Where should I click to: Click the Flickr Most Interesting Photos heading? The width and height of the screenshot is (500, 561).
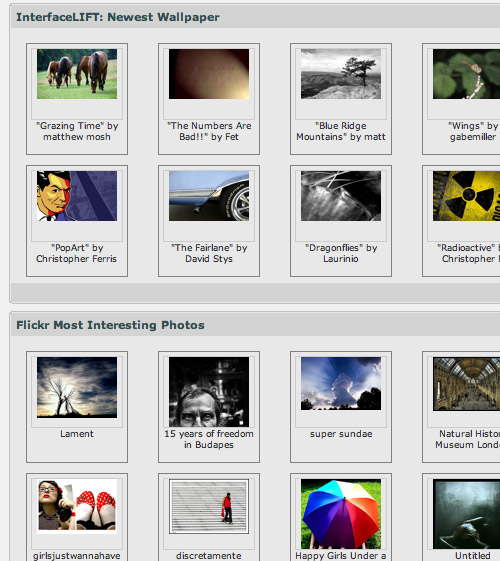111,325
